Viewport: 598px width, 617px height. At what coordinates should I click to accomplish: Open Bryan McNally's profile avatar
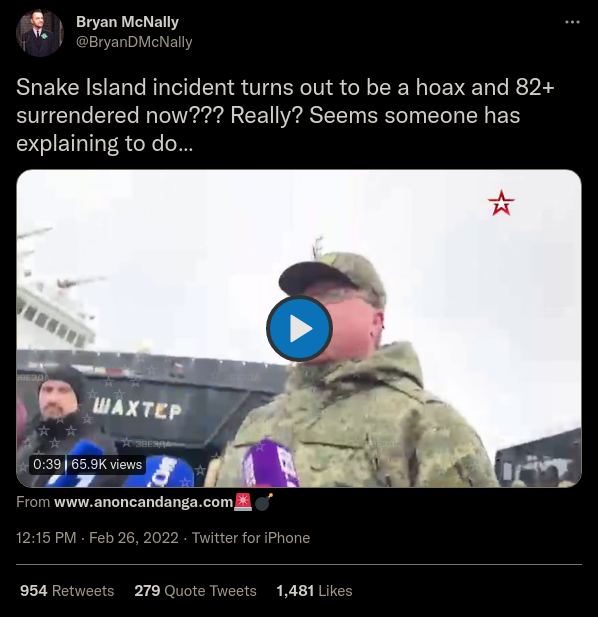(x=39, y=33)
